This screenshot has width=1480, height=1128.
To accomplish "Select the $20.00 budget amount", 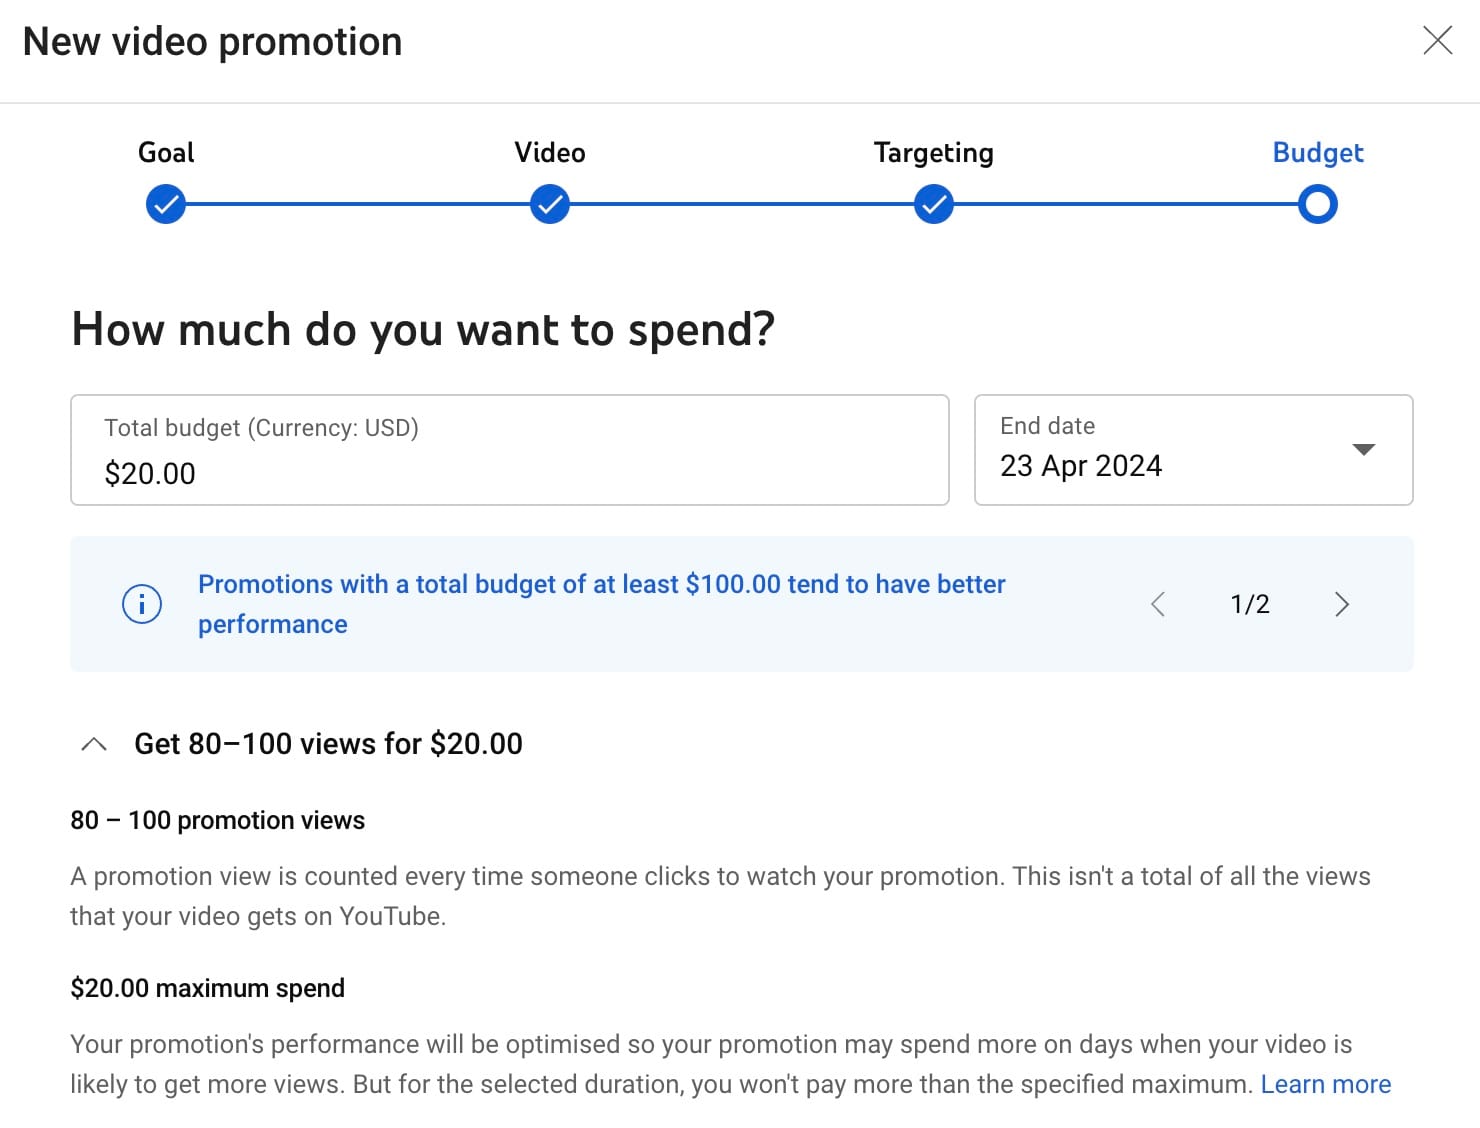I will pos(150,474).
